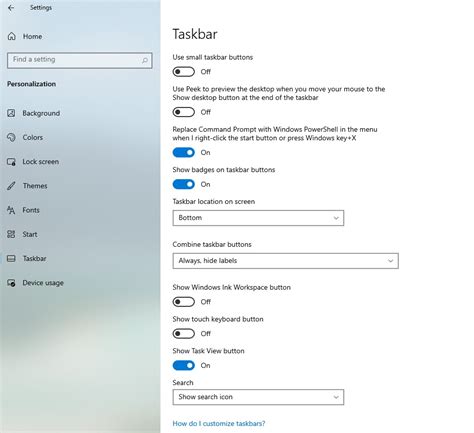Screen dimensions: 474x433
Task: Open the Search dropdown showing search icon
Action: (x=258, y=397)
